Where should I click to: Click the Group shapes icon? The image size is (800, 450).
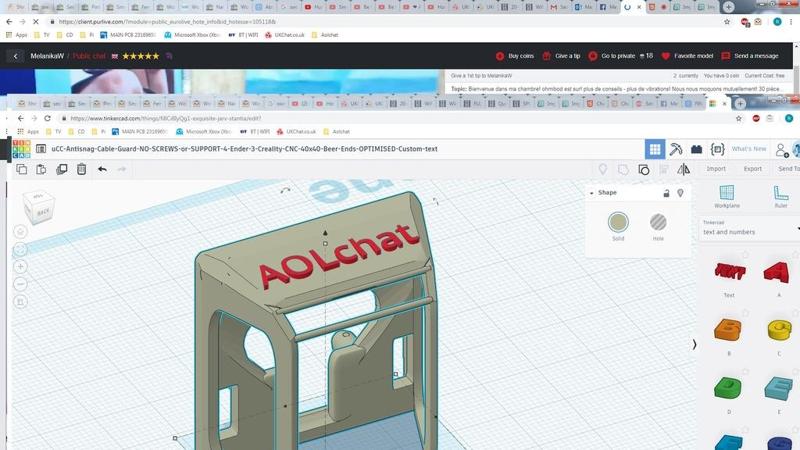pyautogui.click(x=623, y=169)
